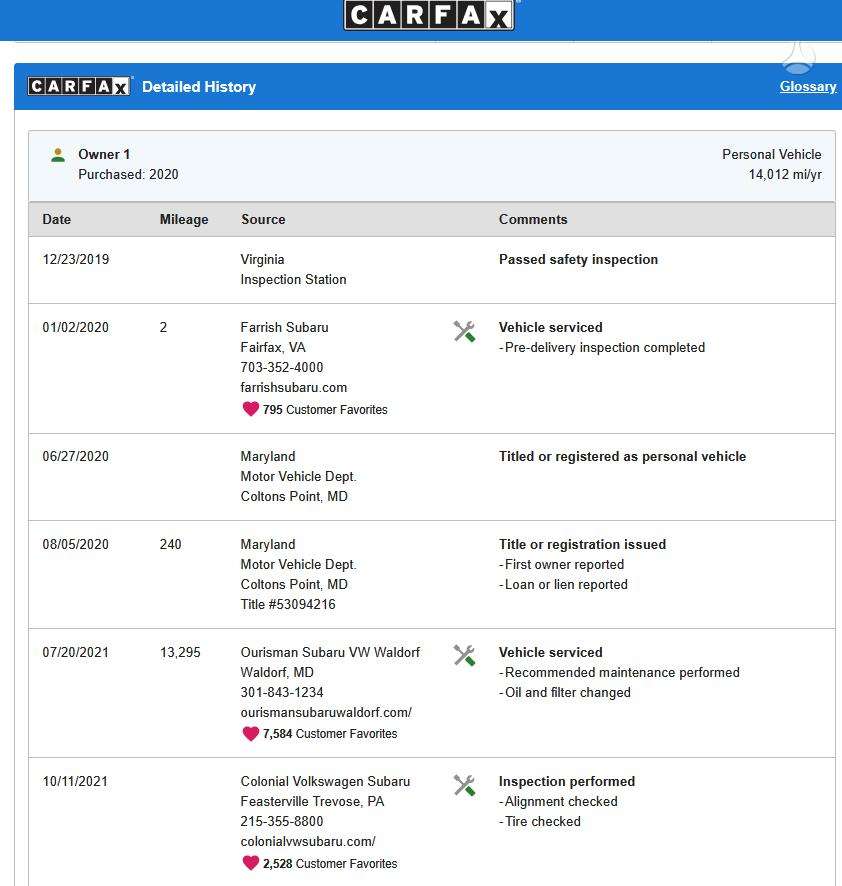Click wrench icon for Farrish Subaru service
The image size is (842, 886).
(464, 332)
